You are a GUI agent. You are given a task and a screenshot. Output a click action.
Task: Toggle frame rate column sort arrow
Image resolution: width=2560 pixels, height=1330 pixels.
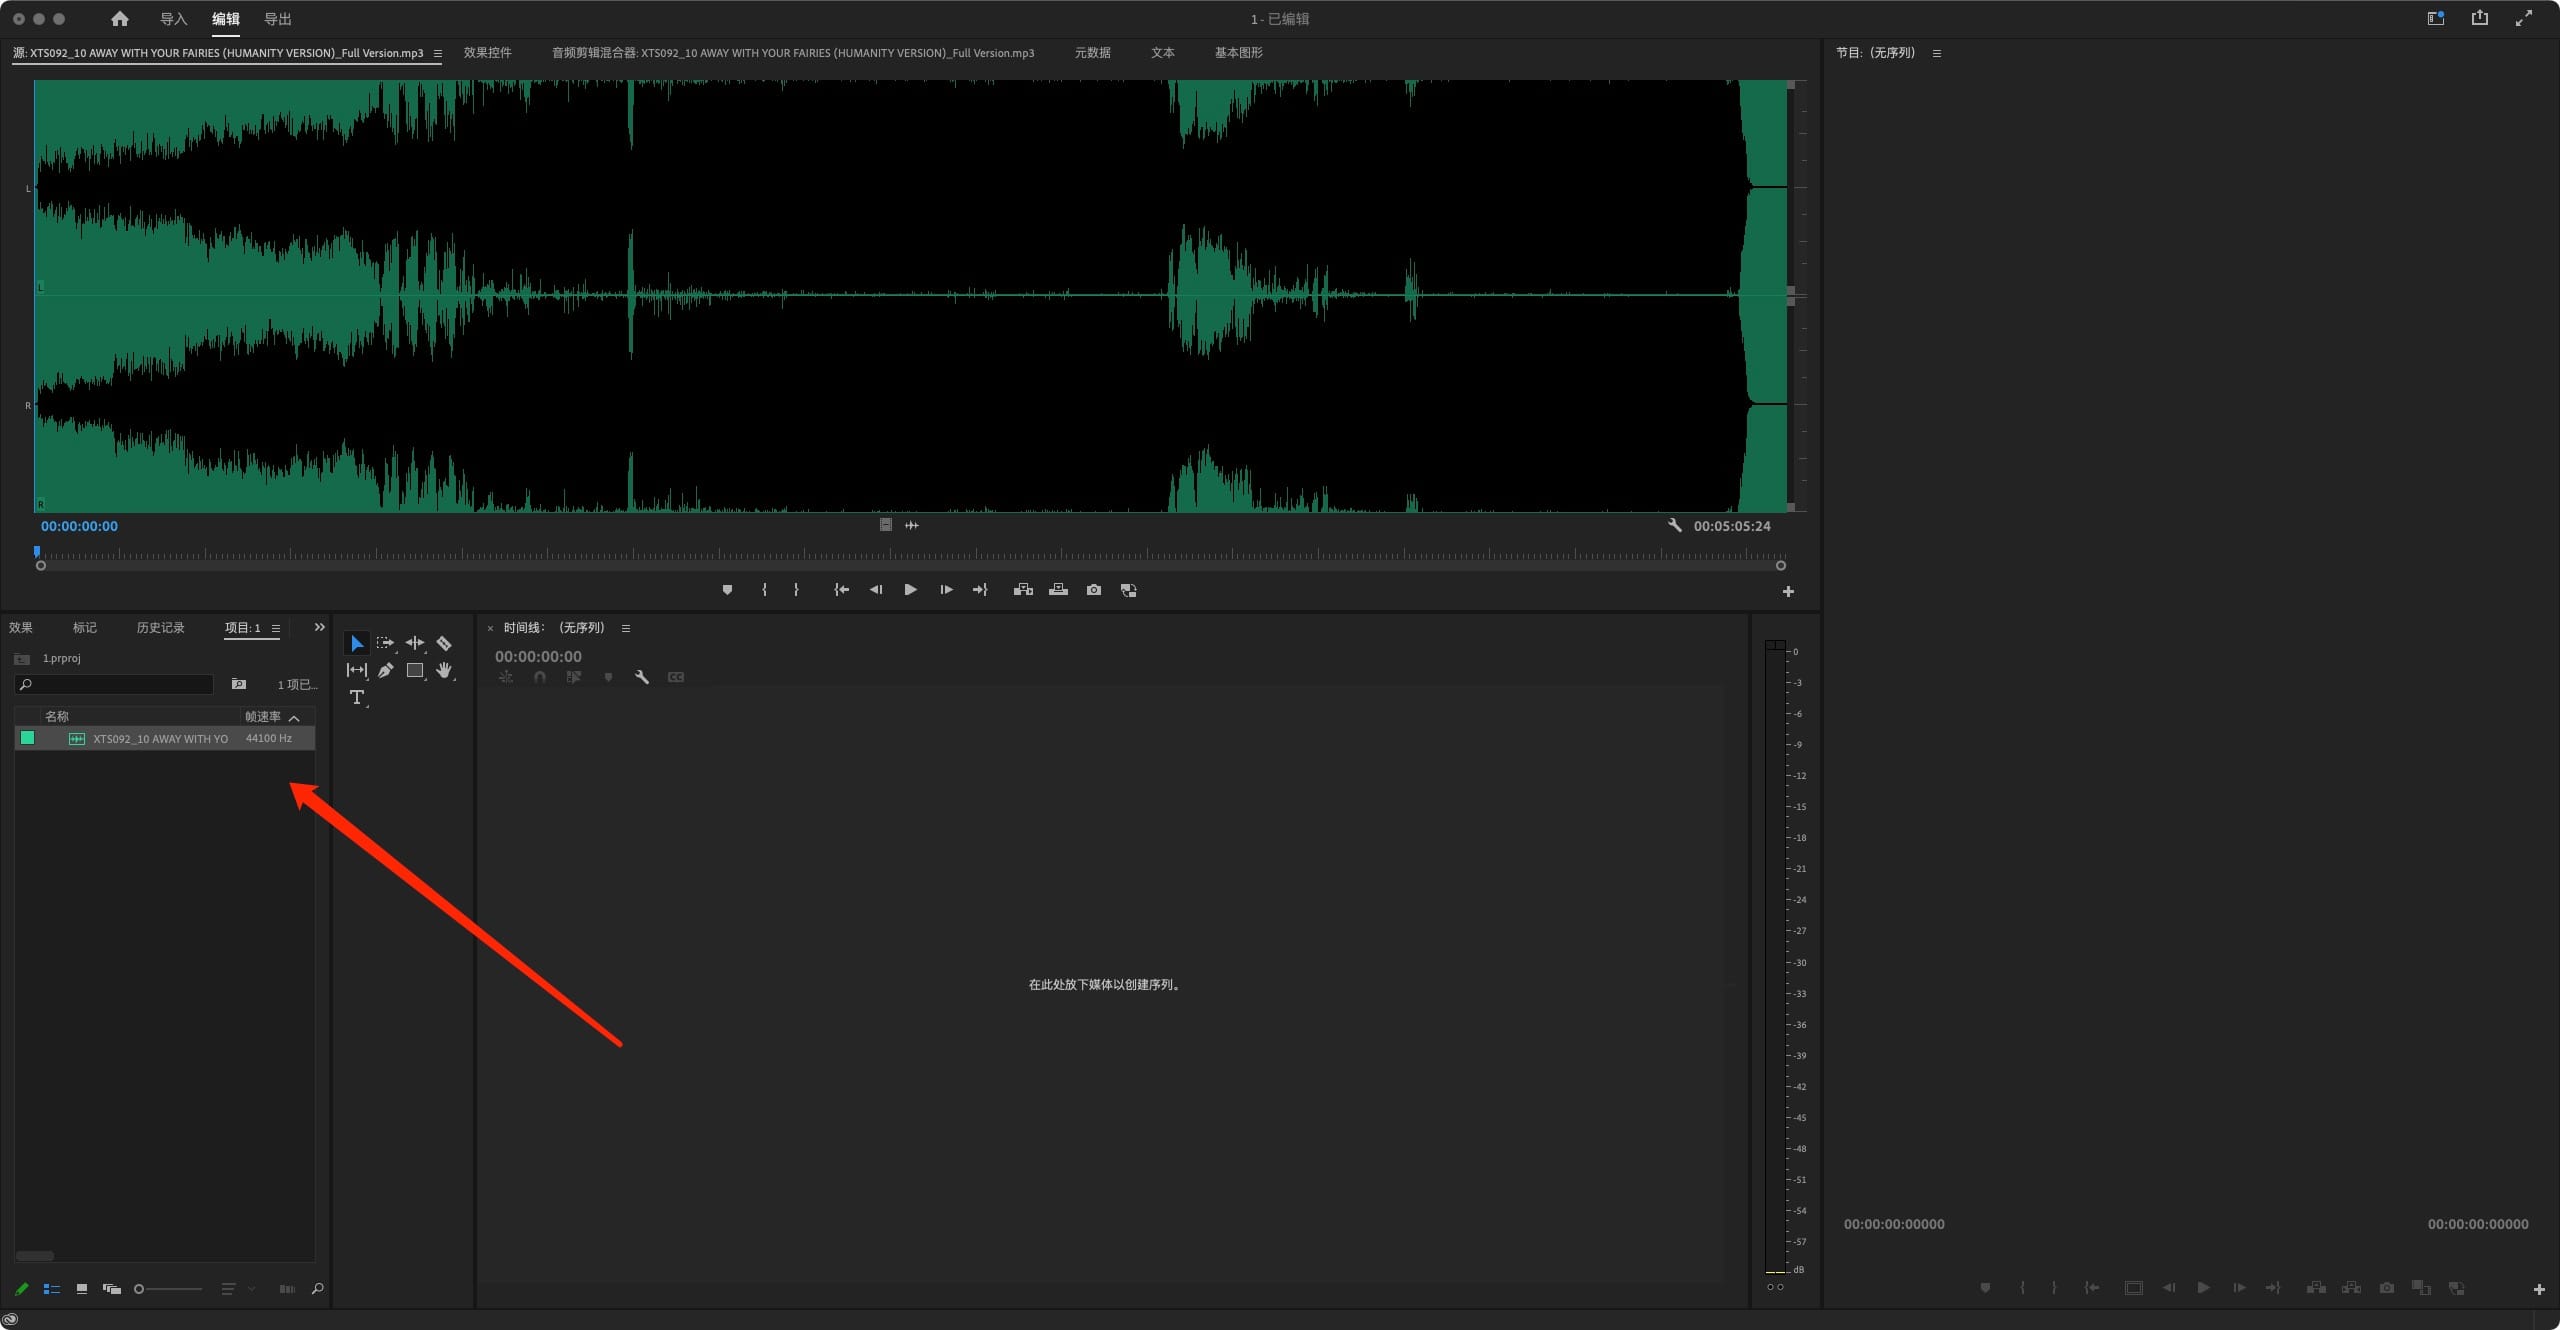tap(294, 717)
